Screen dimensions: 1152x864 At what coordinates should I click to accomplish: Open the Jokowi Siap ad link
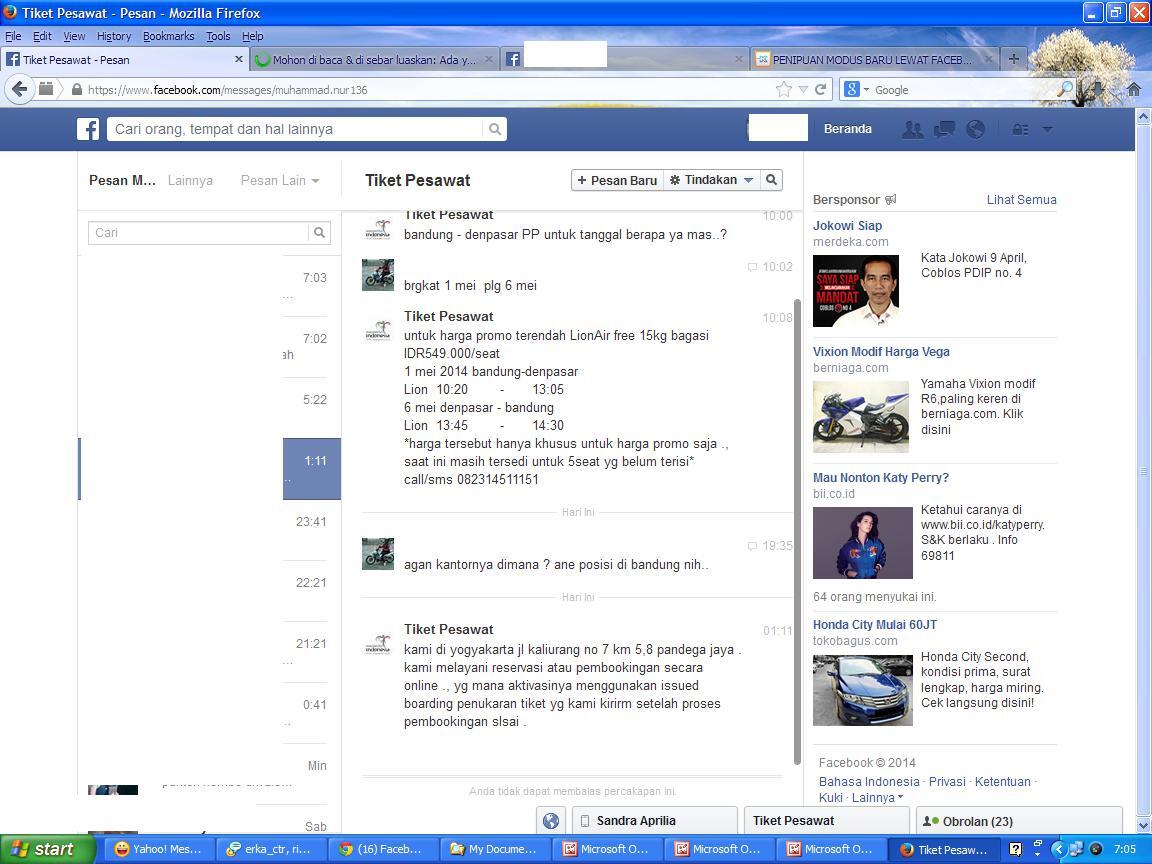(x=847, y=226)
